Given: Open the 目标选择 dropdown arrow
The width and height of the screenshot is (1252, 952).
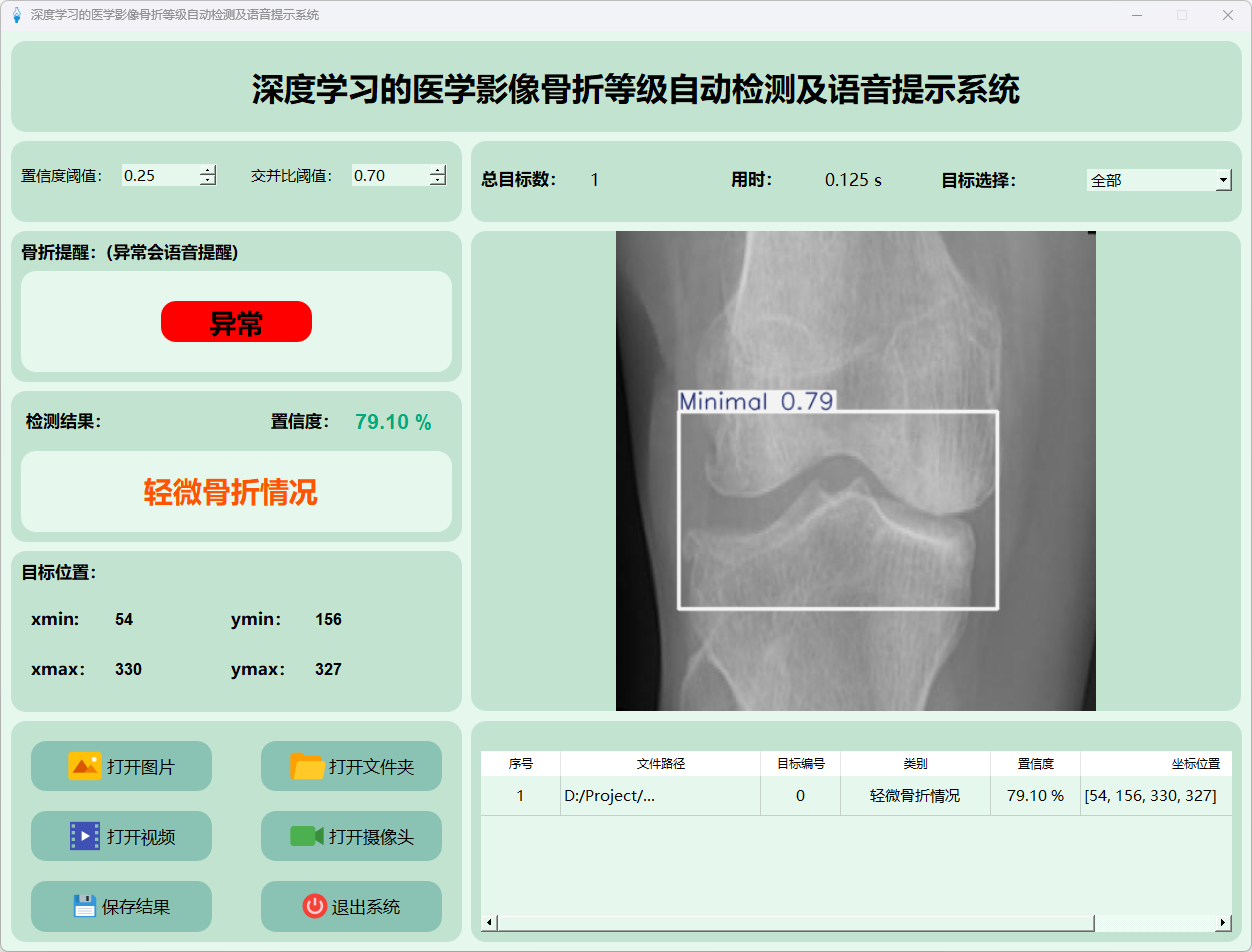Looking at the screenshot, I should pos(1224,180).
